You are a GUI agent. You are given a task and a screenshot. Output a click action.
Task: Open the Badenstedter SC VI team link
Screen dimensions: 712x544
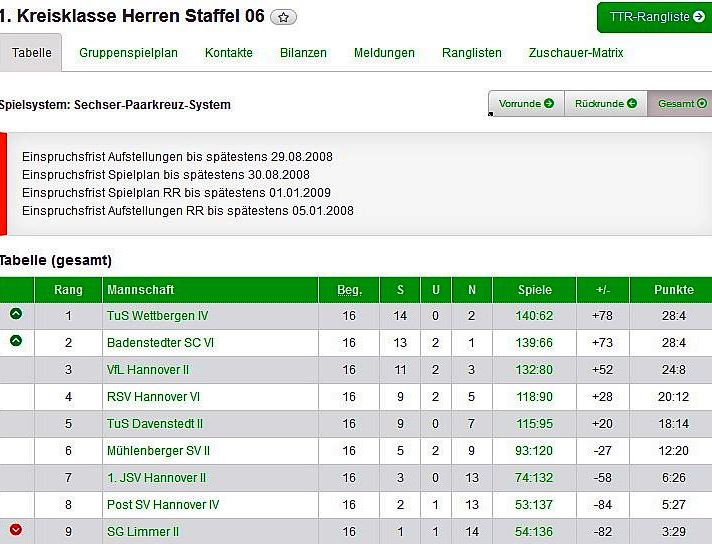pyautogui.click(x=160, y=343)
